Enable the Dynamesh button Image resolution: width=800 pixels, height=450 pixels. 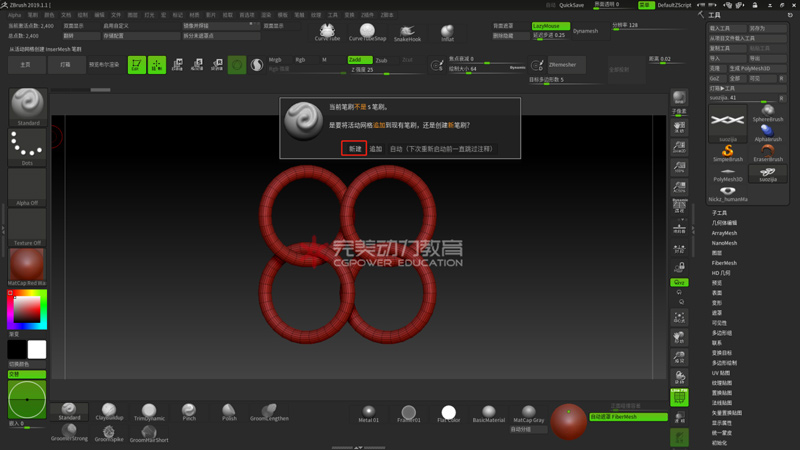pos(585,31)
